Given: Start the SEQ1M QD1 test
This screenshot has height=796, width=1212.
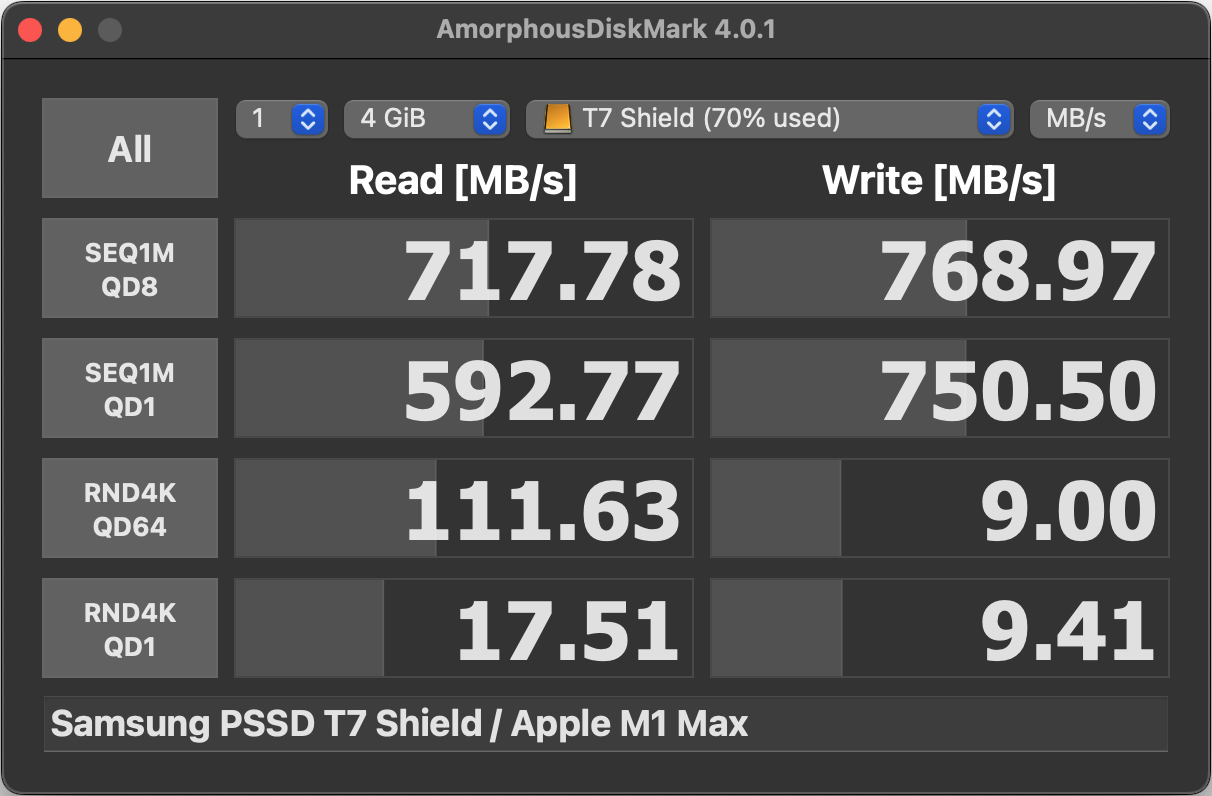Looking at the screenshot, I should [x=130, y=388].
